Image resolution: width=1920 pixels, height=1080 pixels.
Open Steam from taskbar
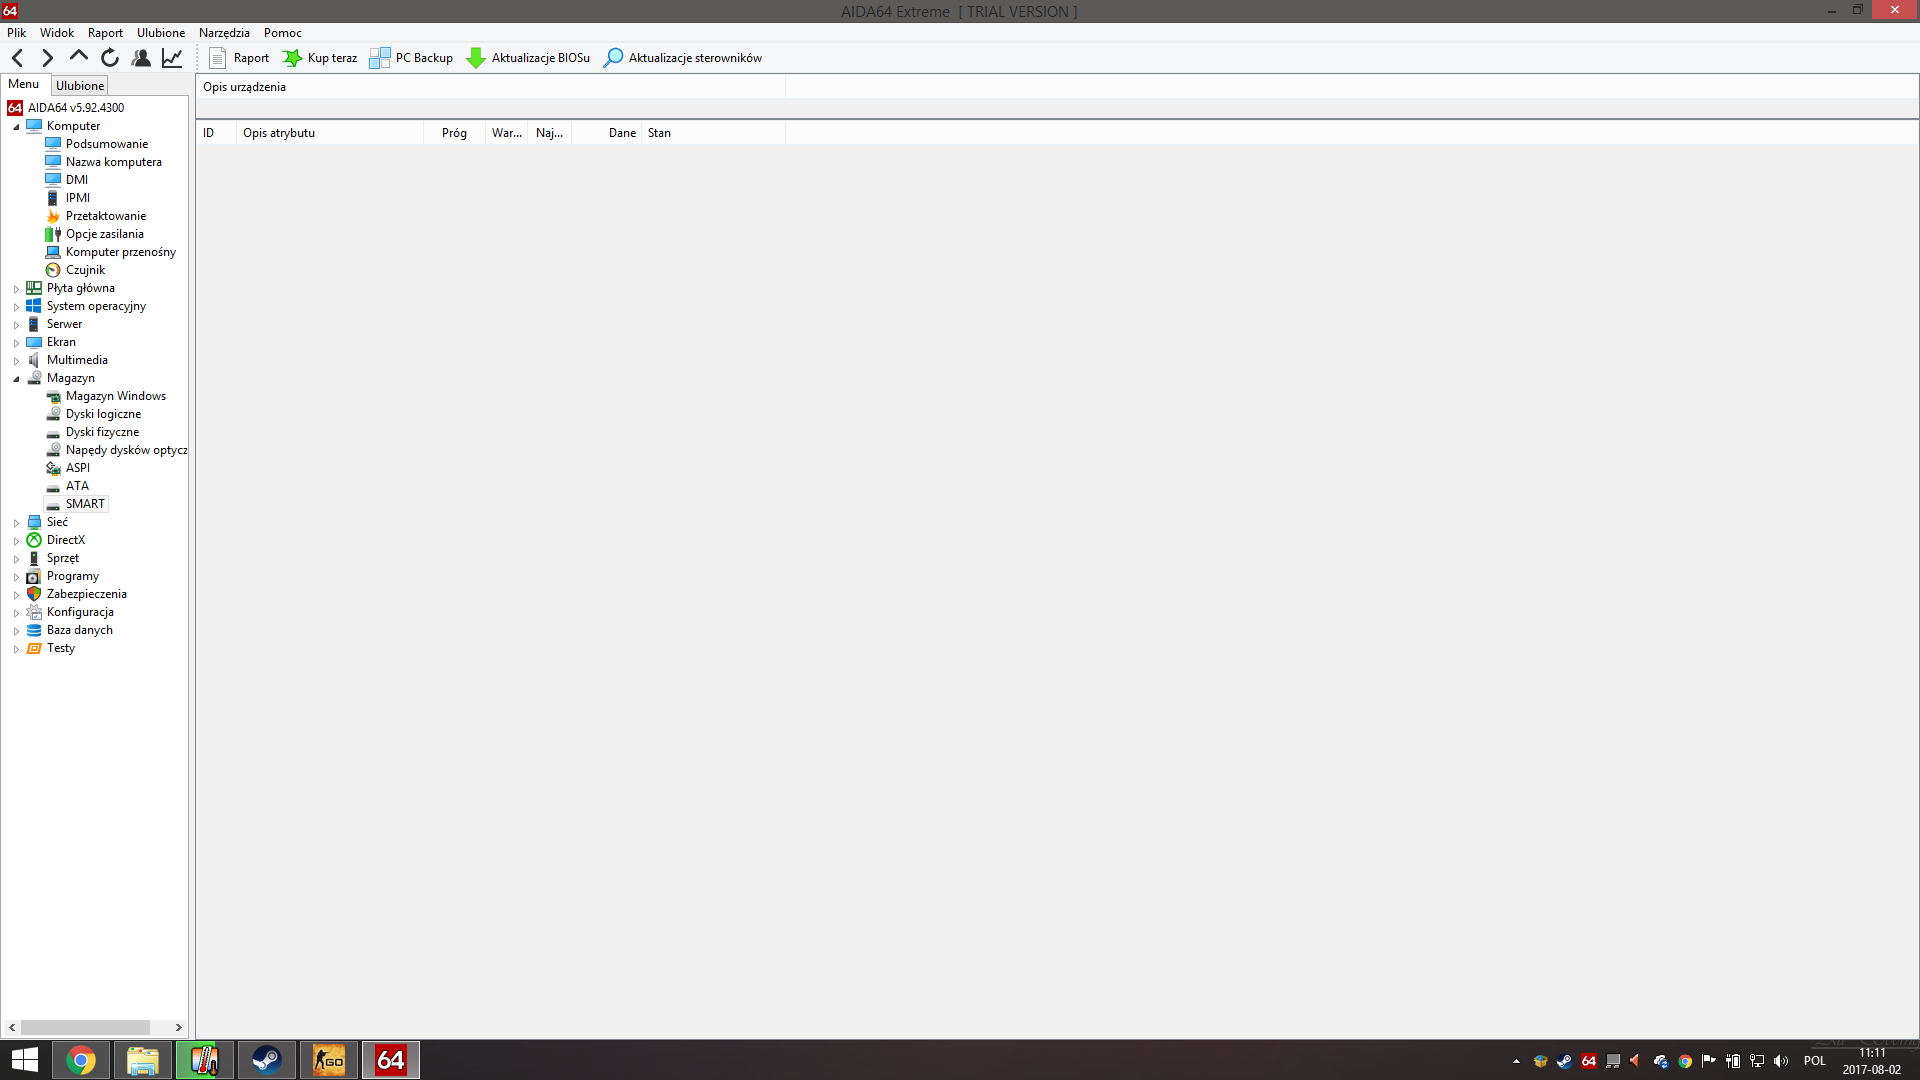(x=266, y=1060)
